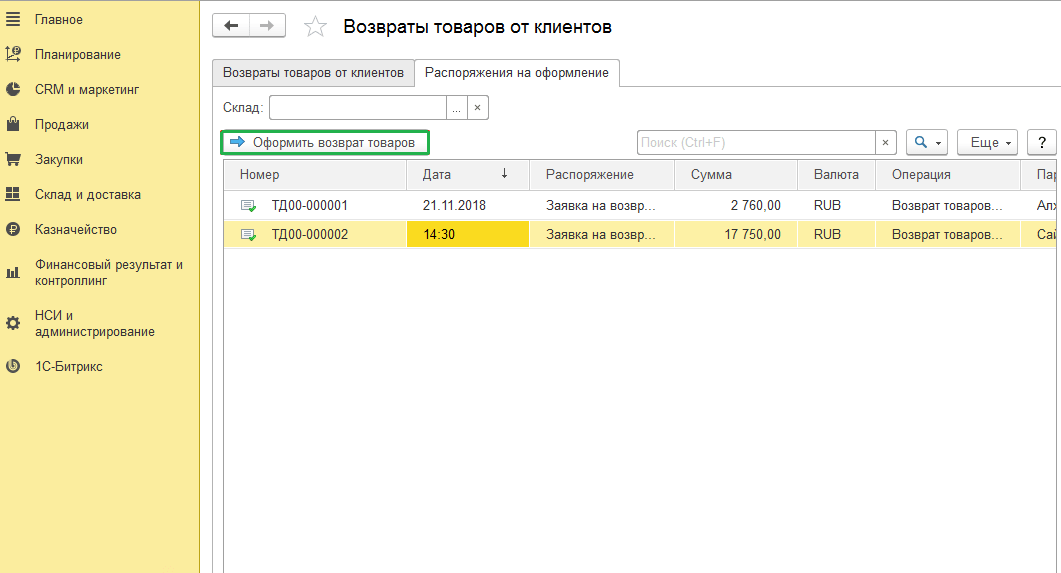The width and height of the screenshot is (1061, 573).
Task: Select the Распоряжения на оформление tab
Action: [x=516, y=73]
